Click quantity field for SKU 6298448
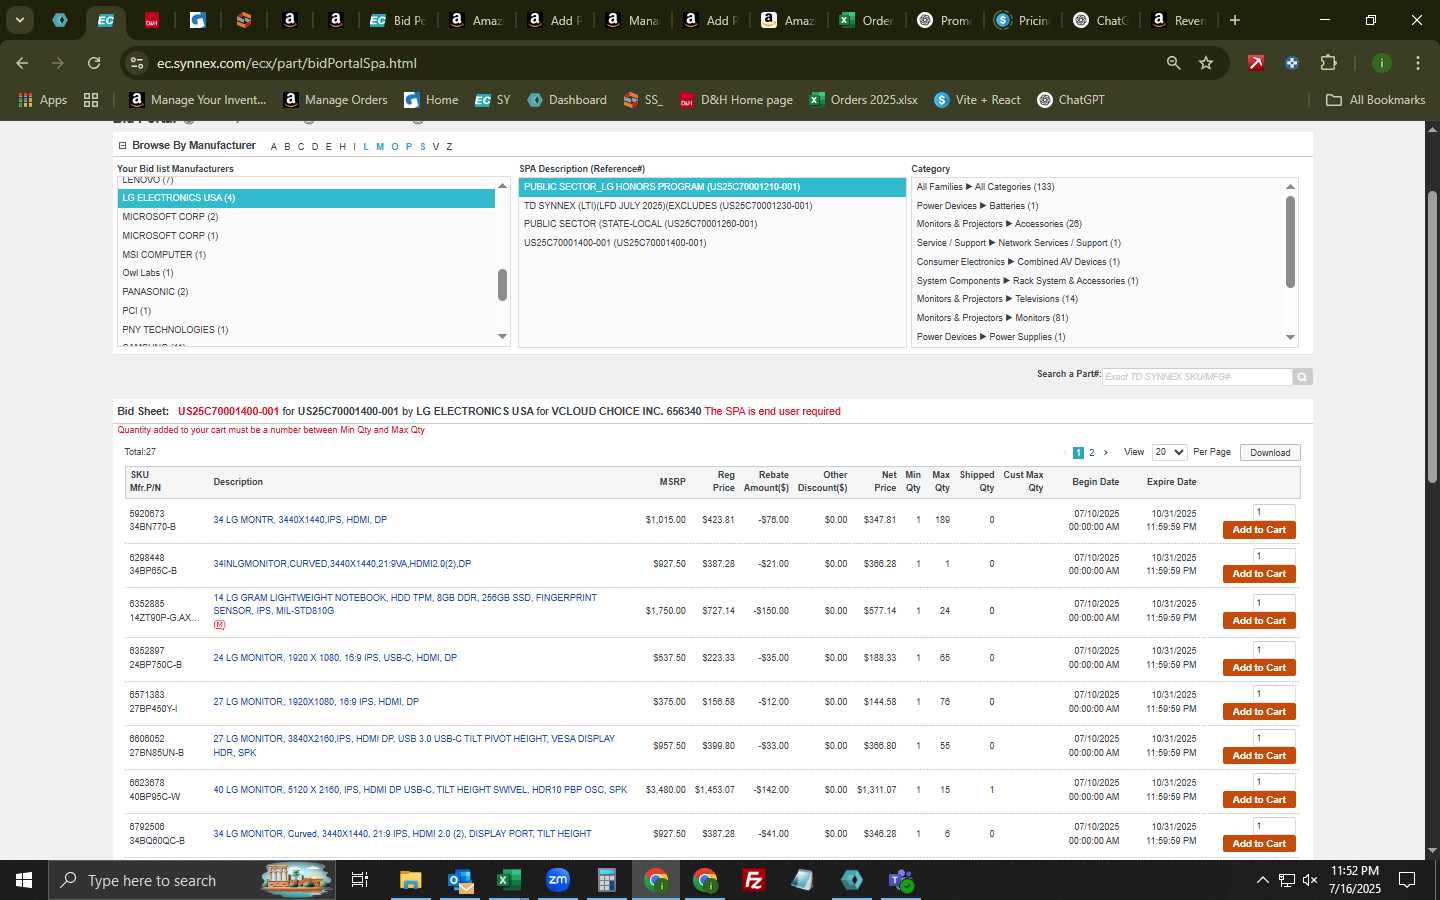Screen dimensions: 1440x900 tap(1274, 556)
